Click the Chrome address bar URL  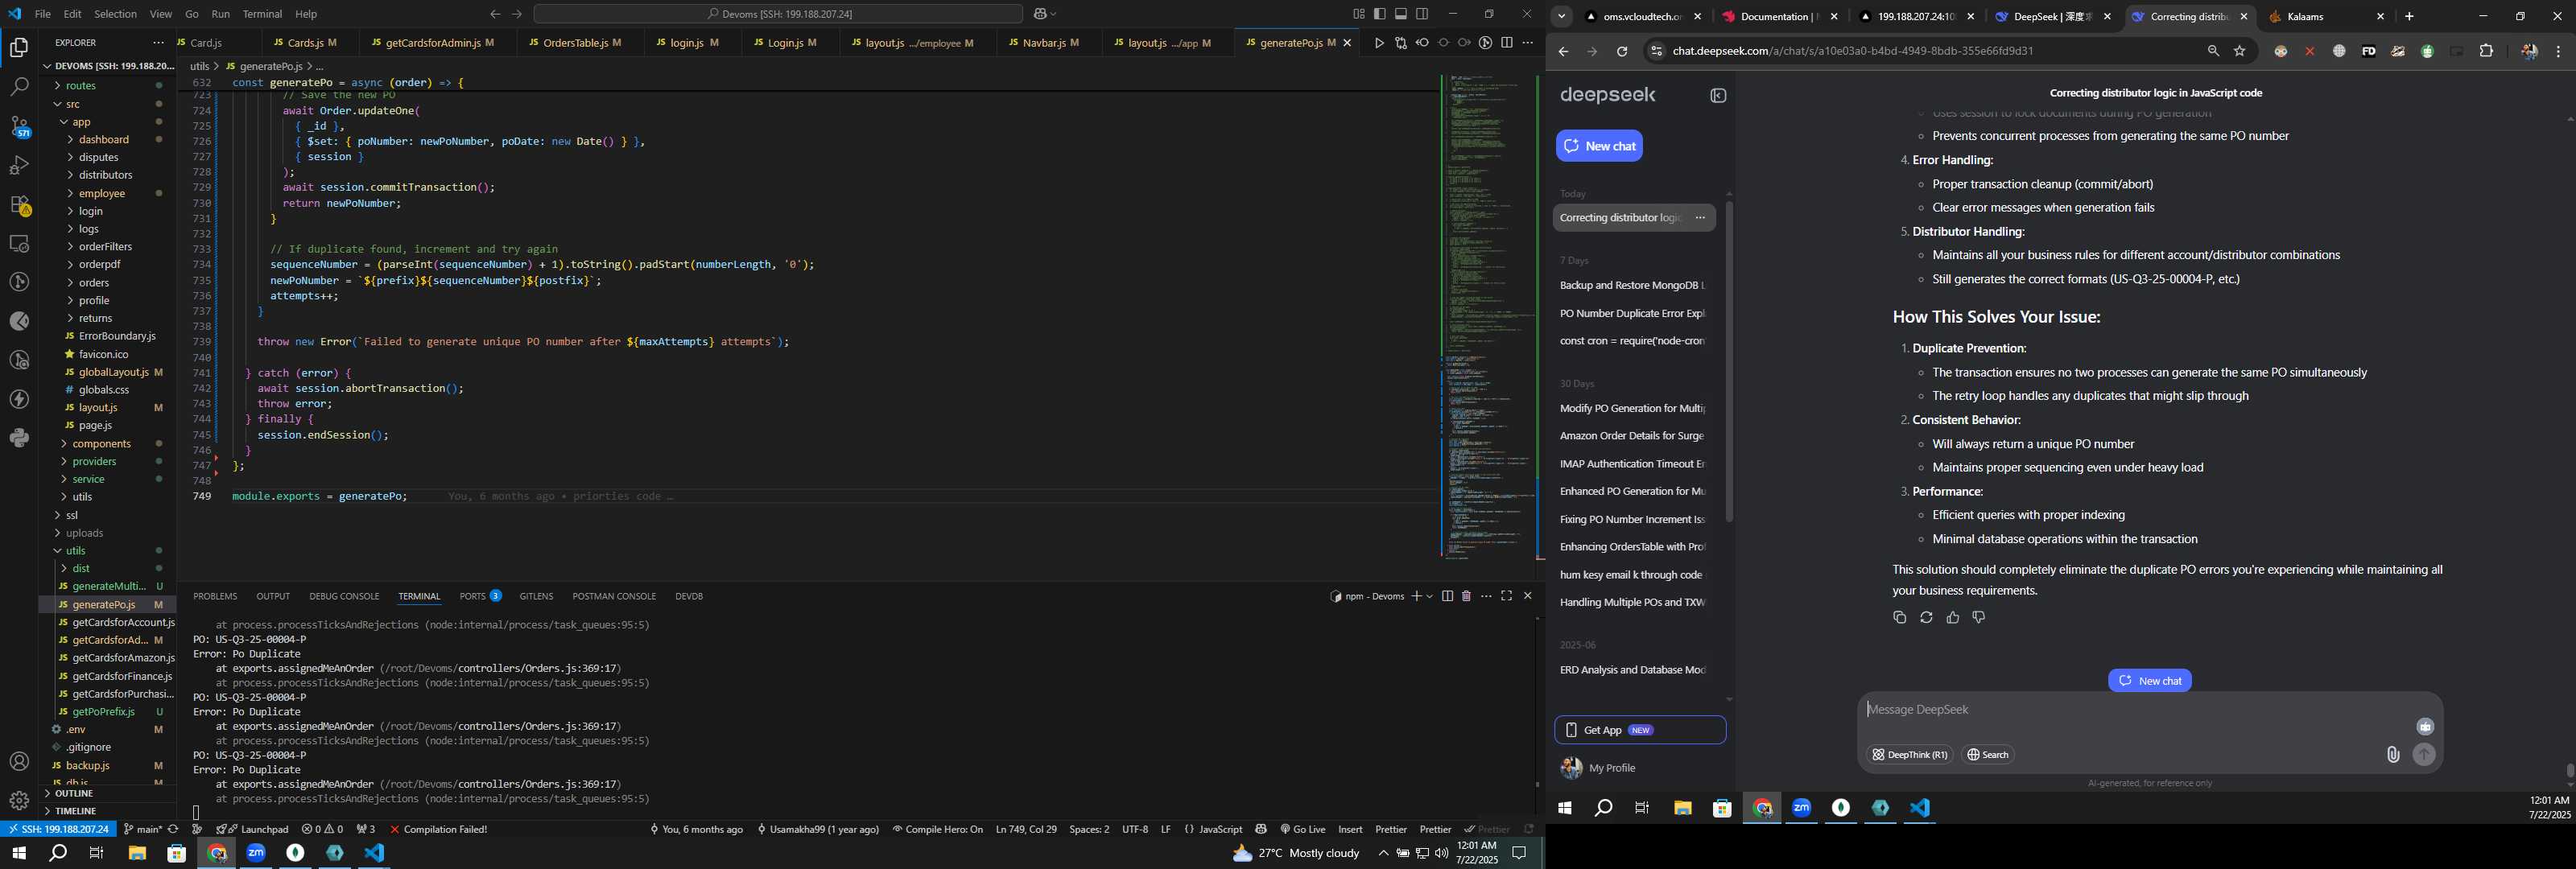[x=1852, y=51]
